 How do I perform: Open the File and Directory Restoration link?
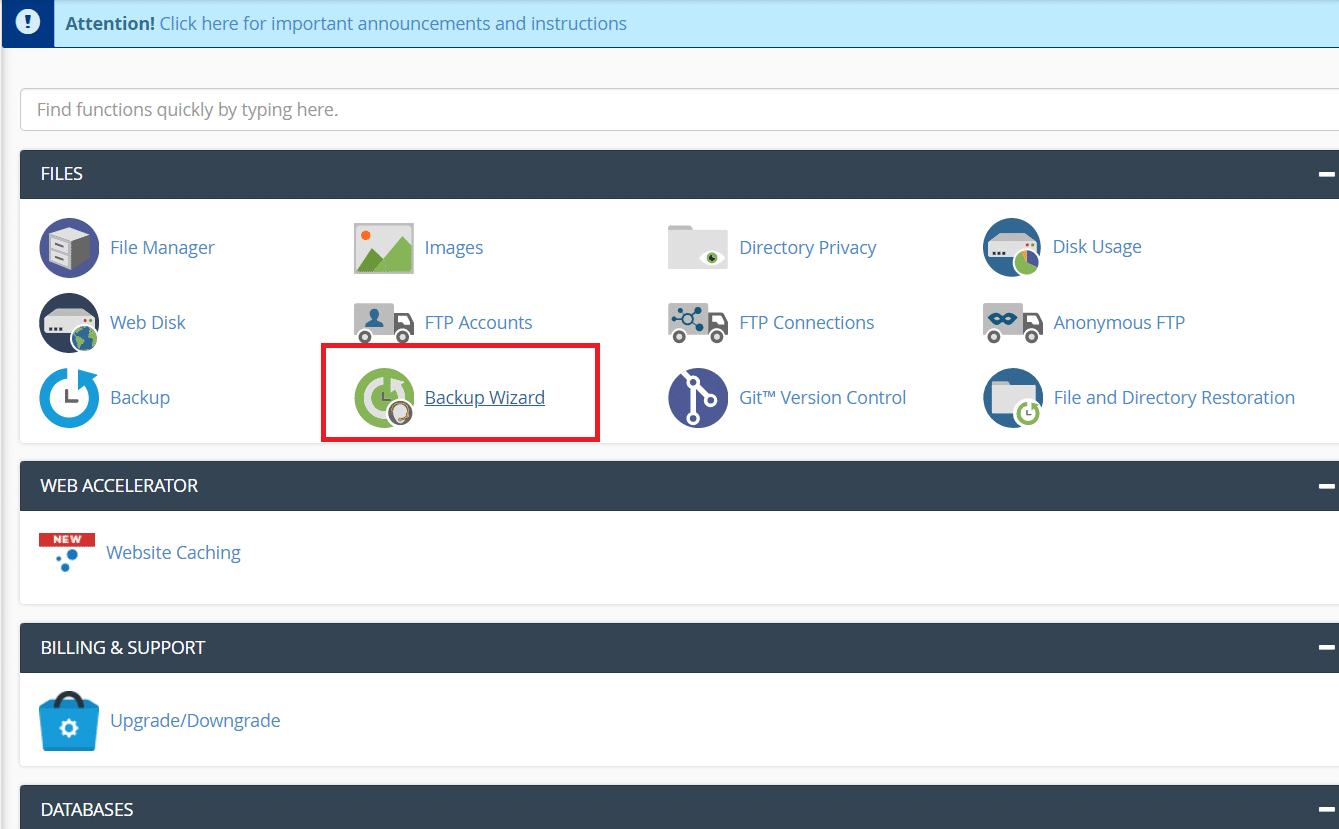pyautogui.click(x=1174, y=398)
